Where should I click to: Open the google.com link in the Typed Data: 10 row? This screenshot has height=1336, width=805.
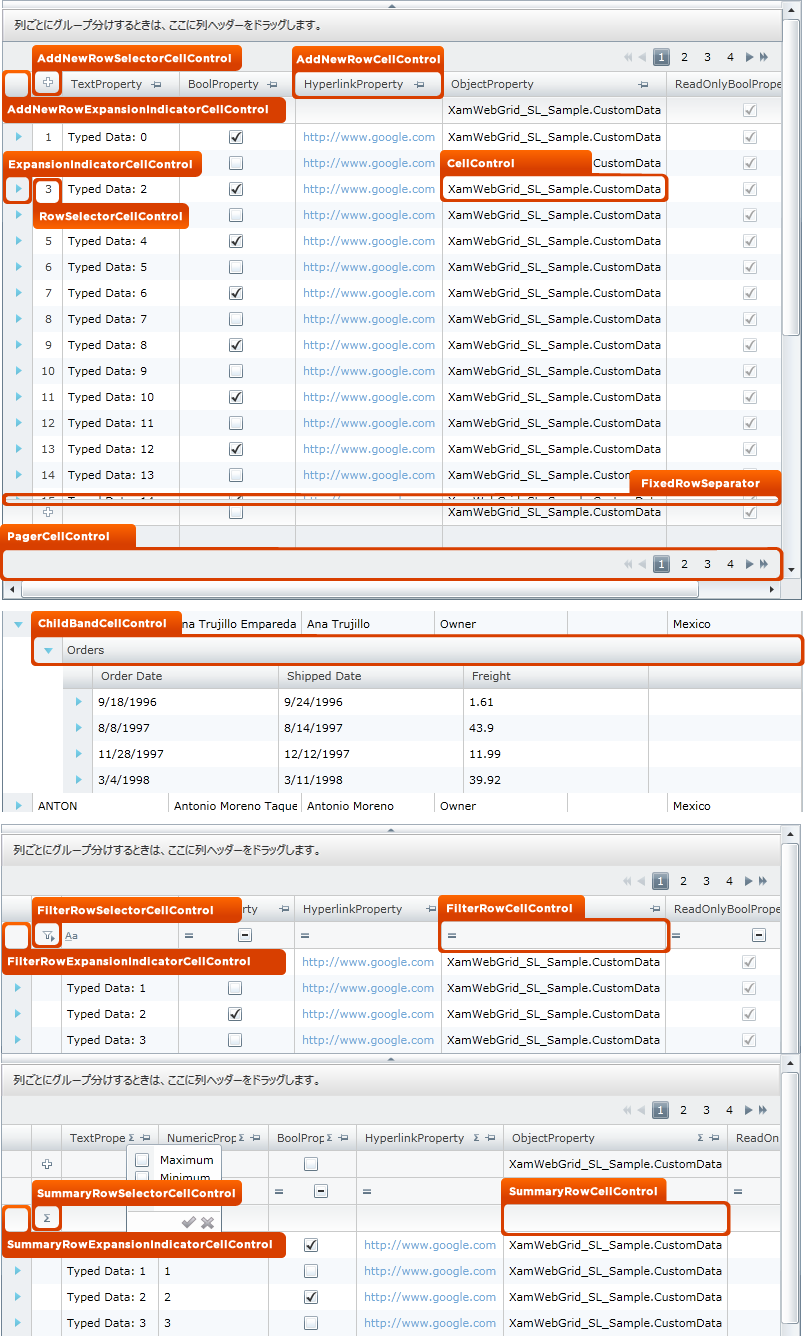coord(369,397)
